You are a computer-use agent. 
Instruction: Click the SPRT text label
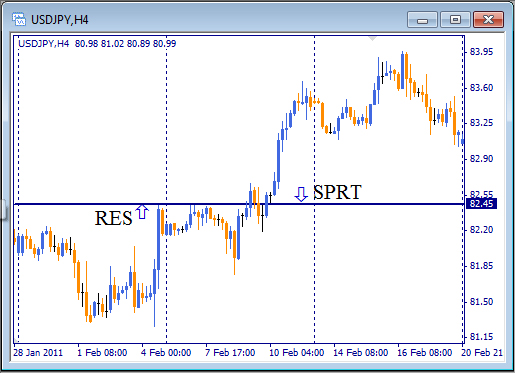[337, 192]
